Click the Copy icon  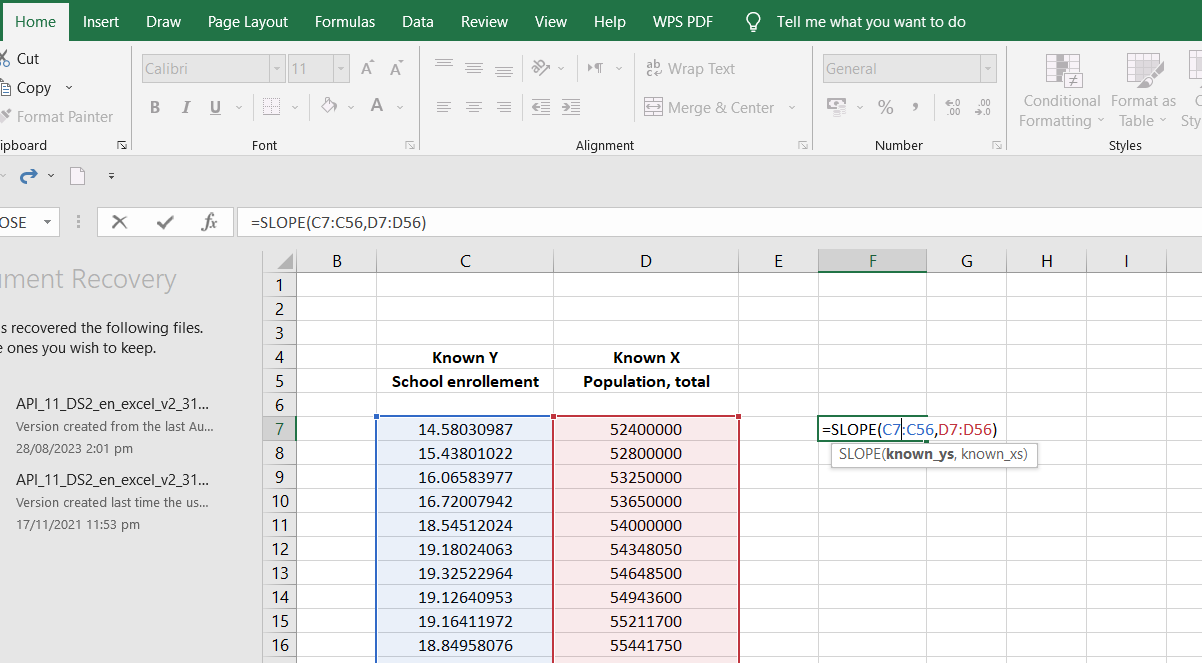pos(5,88)
